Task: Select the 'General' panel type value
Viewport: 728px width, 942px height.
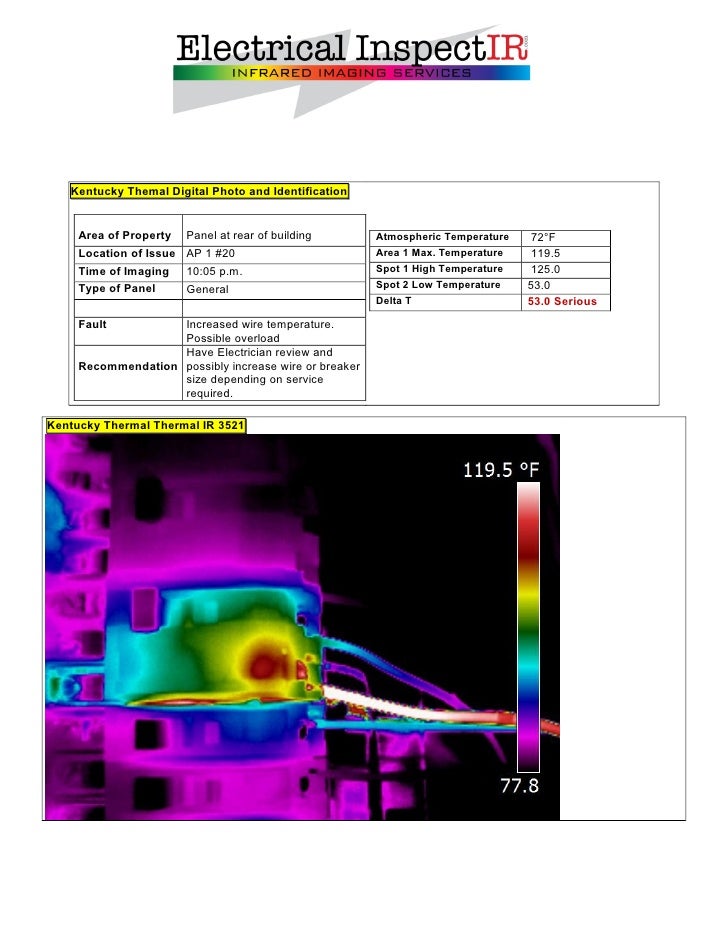Action: tap(207, 290)
